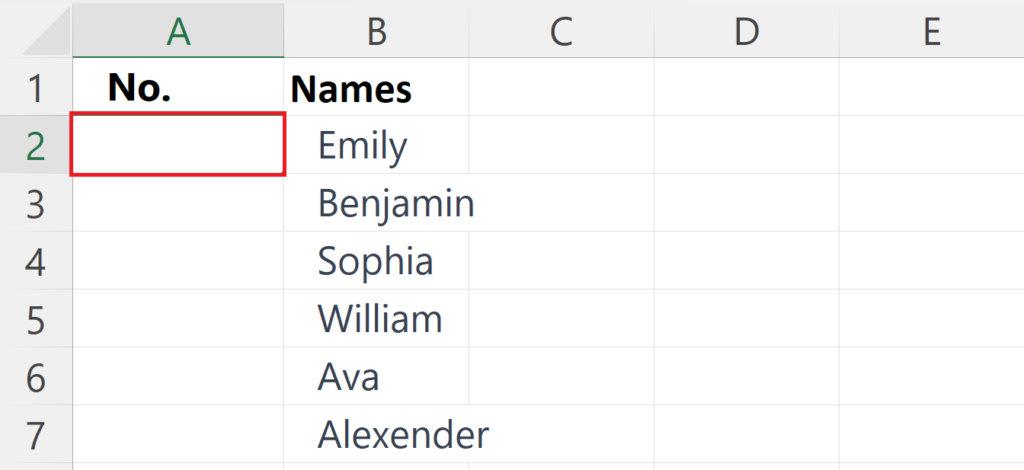Viewport: 1024px width, 470px height.
Task: Select row 1 header
Action: (x=36, y=87)
